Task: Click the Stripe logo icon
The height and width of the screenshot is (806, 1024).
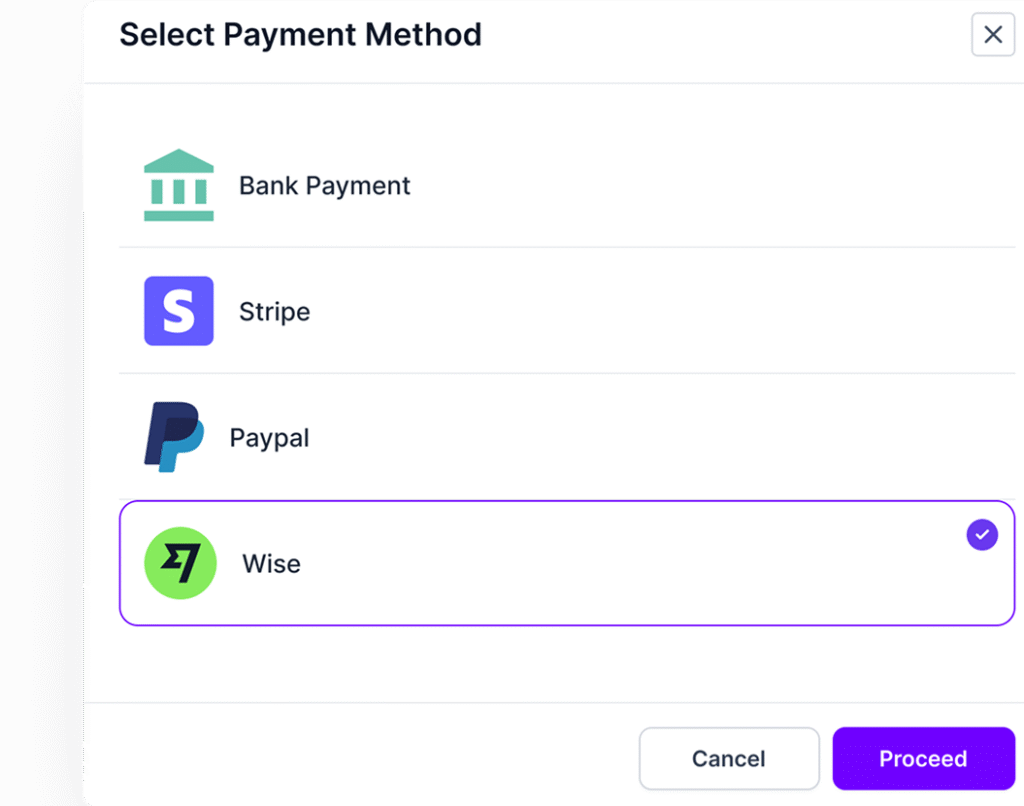Action: pyautogui.click(x=179, y=311)
